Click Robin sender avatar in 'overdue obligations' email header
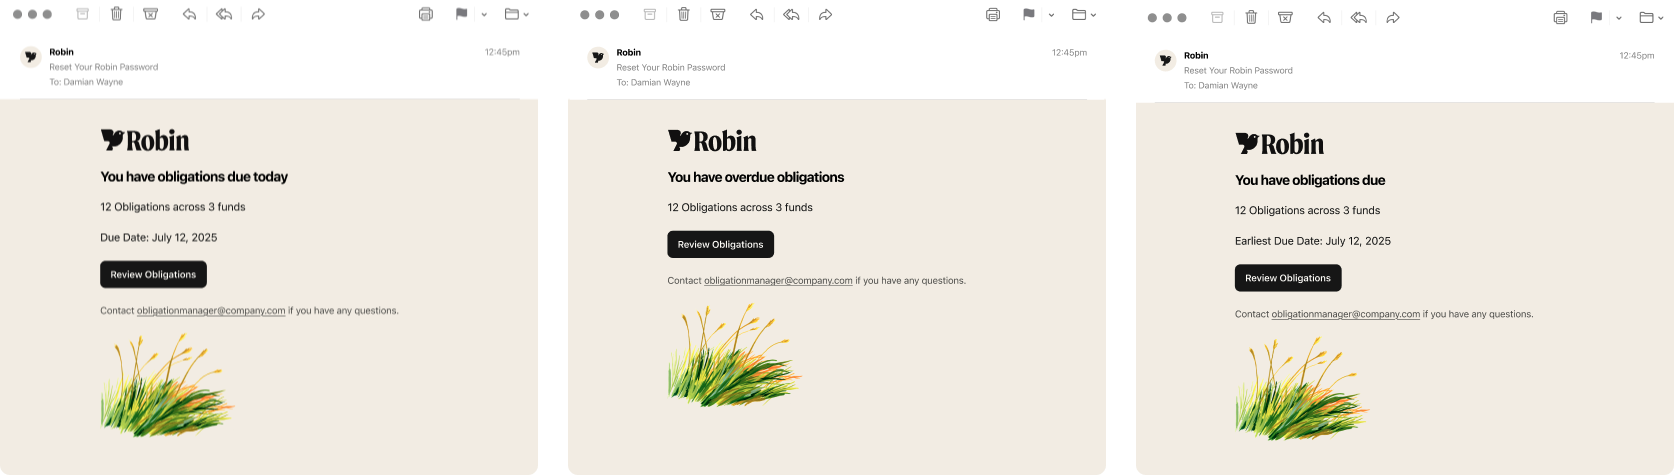The image size is (1674, 475). pyautogui.click(x=598, y=58)
